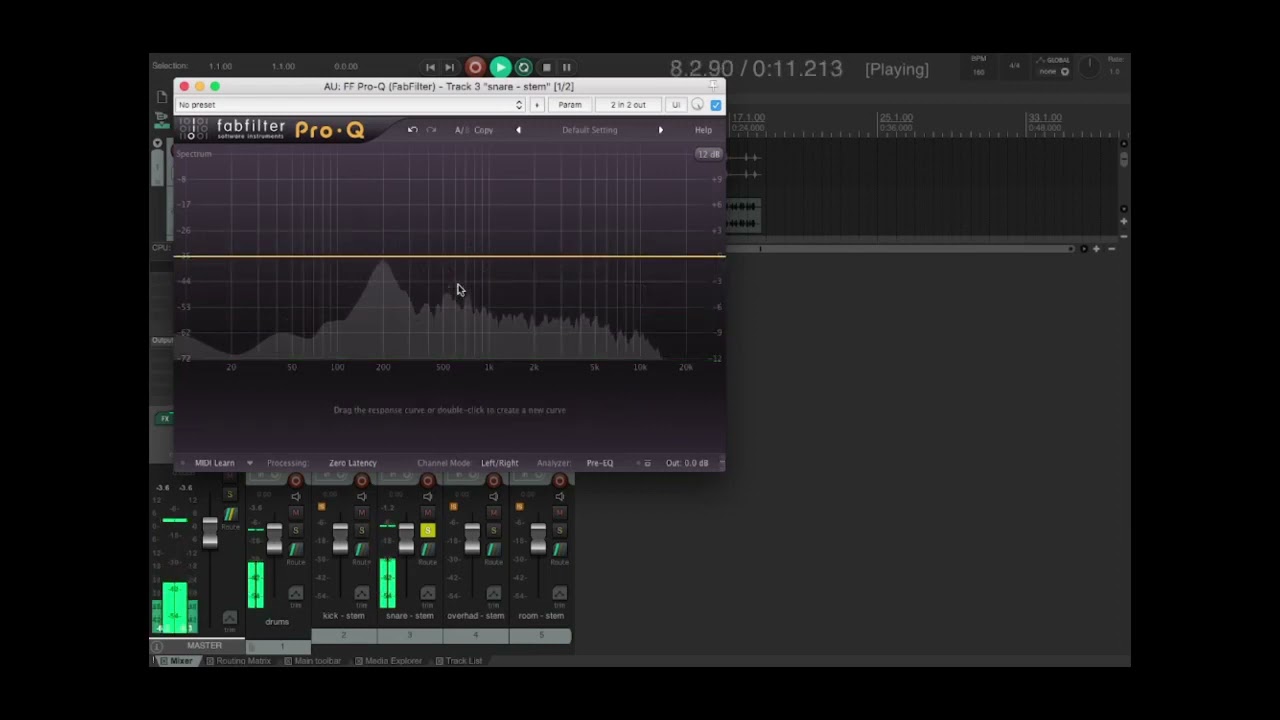1280x720 pixels.
Task: Solo the kick - stem track
Action: (361, 531)
